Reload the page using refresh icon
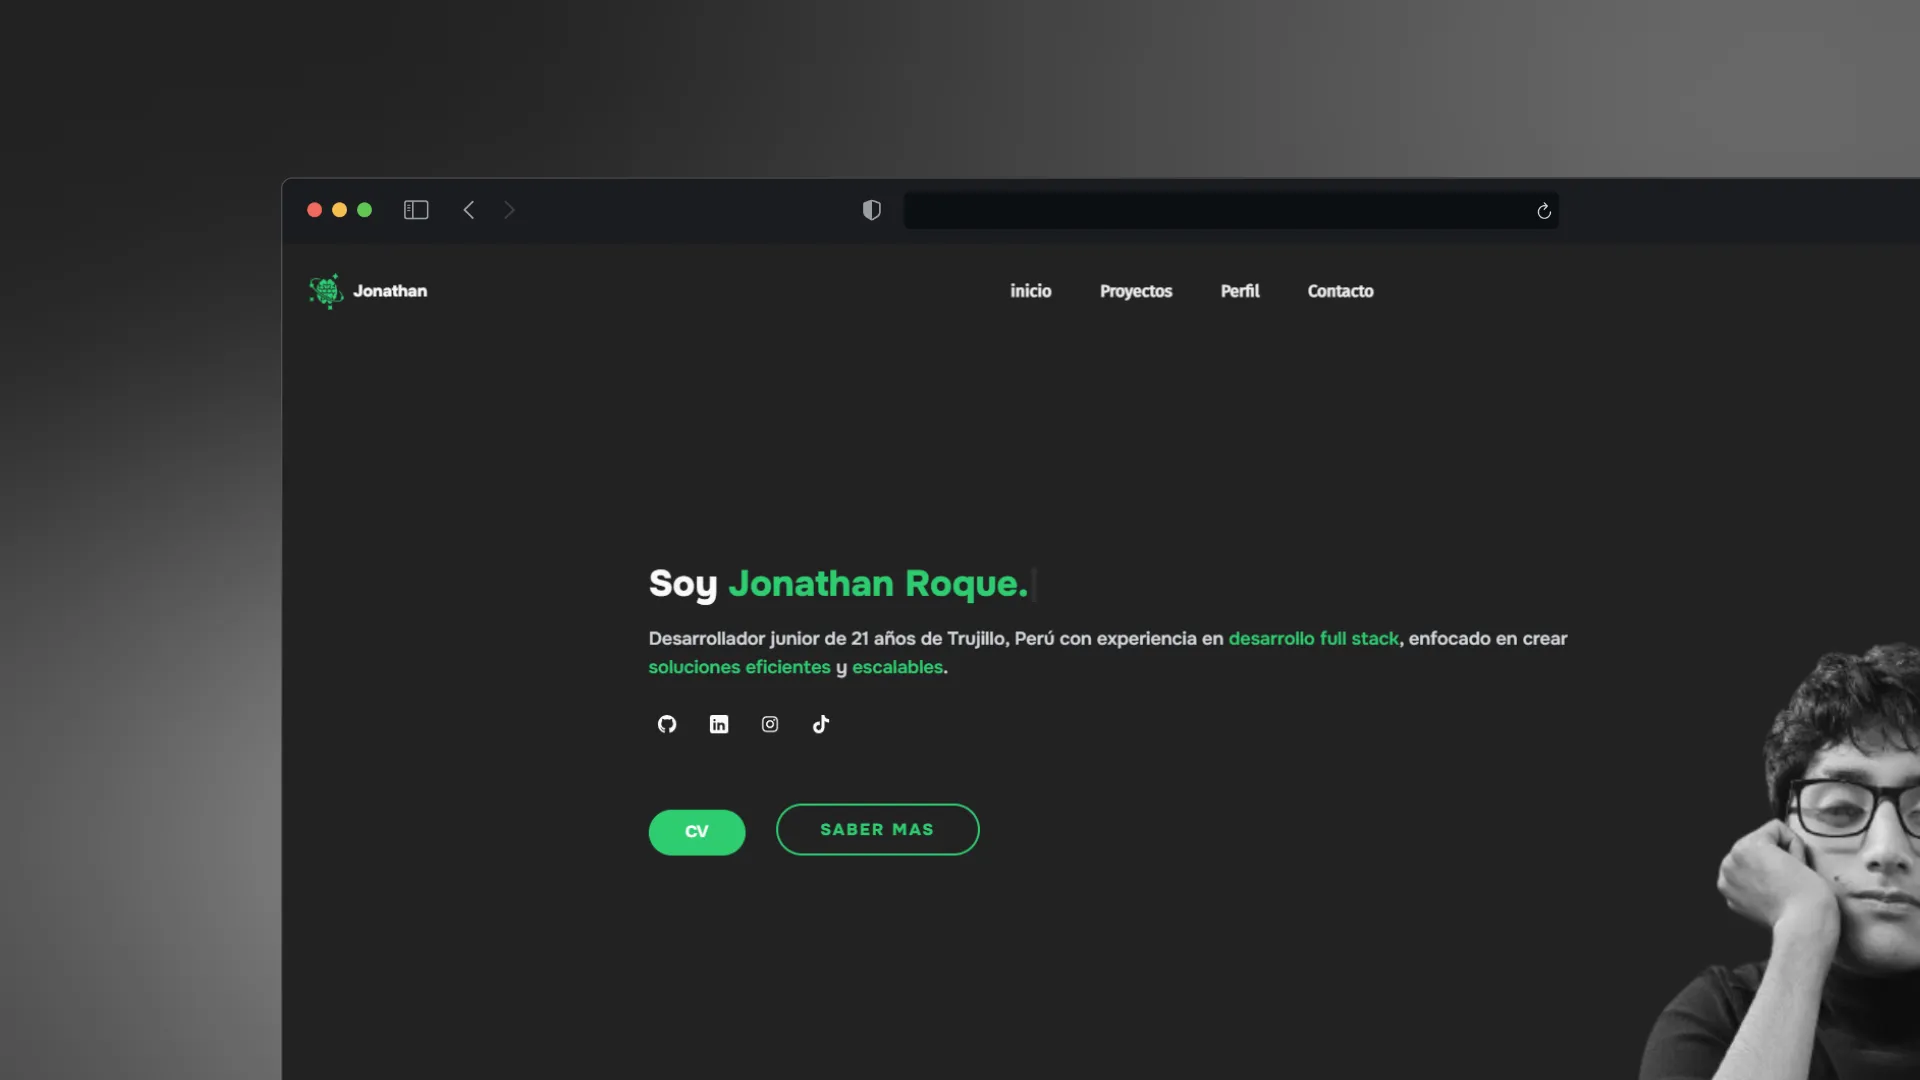 [1543, 211]
